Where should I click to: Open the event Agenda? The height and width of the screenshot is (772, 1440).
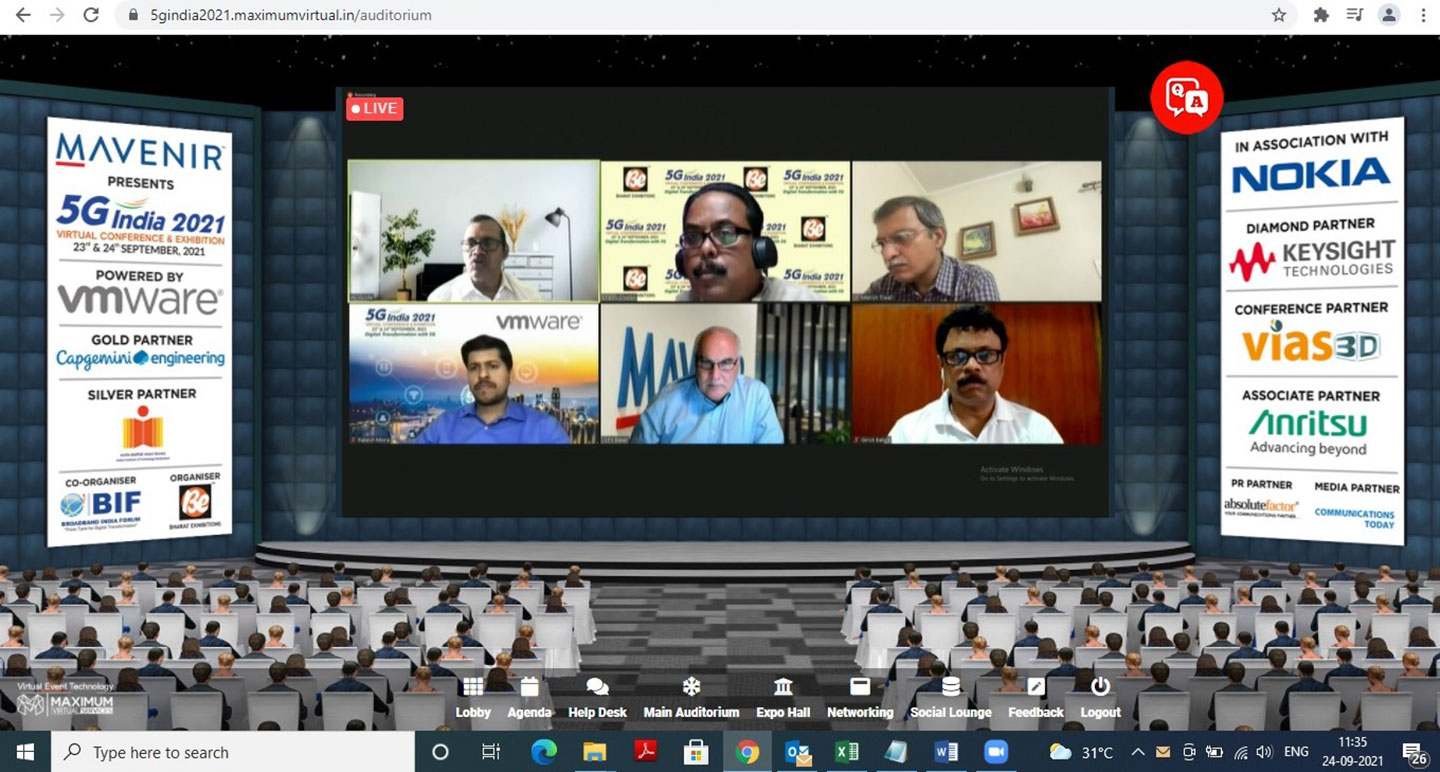tap(529, 698)
